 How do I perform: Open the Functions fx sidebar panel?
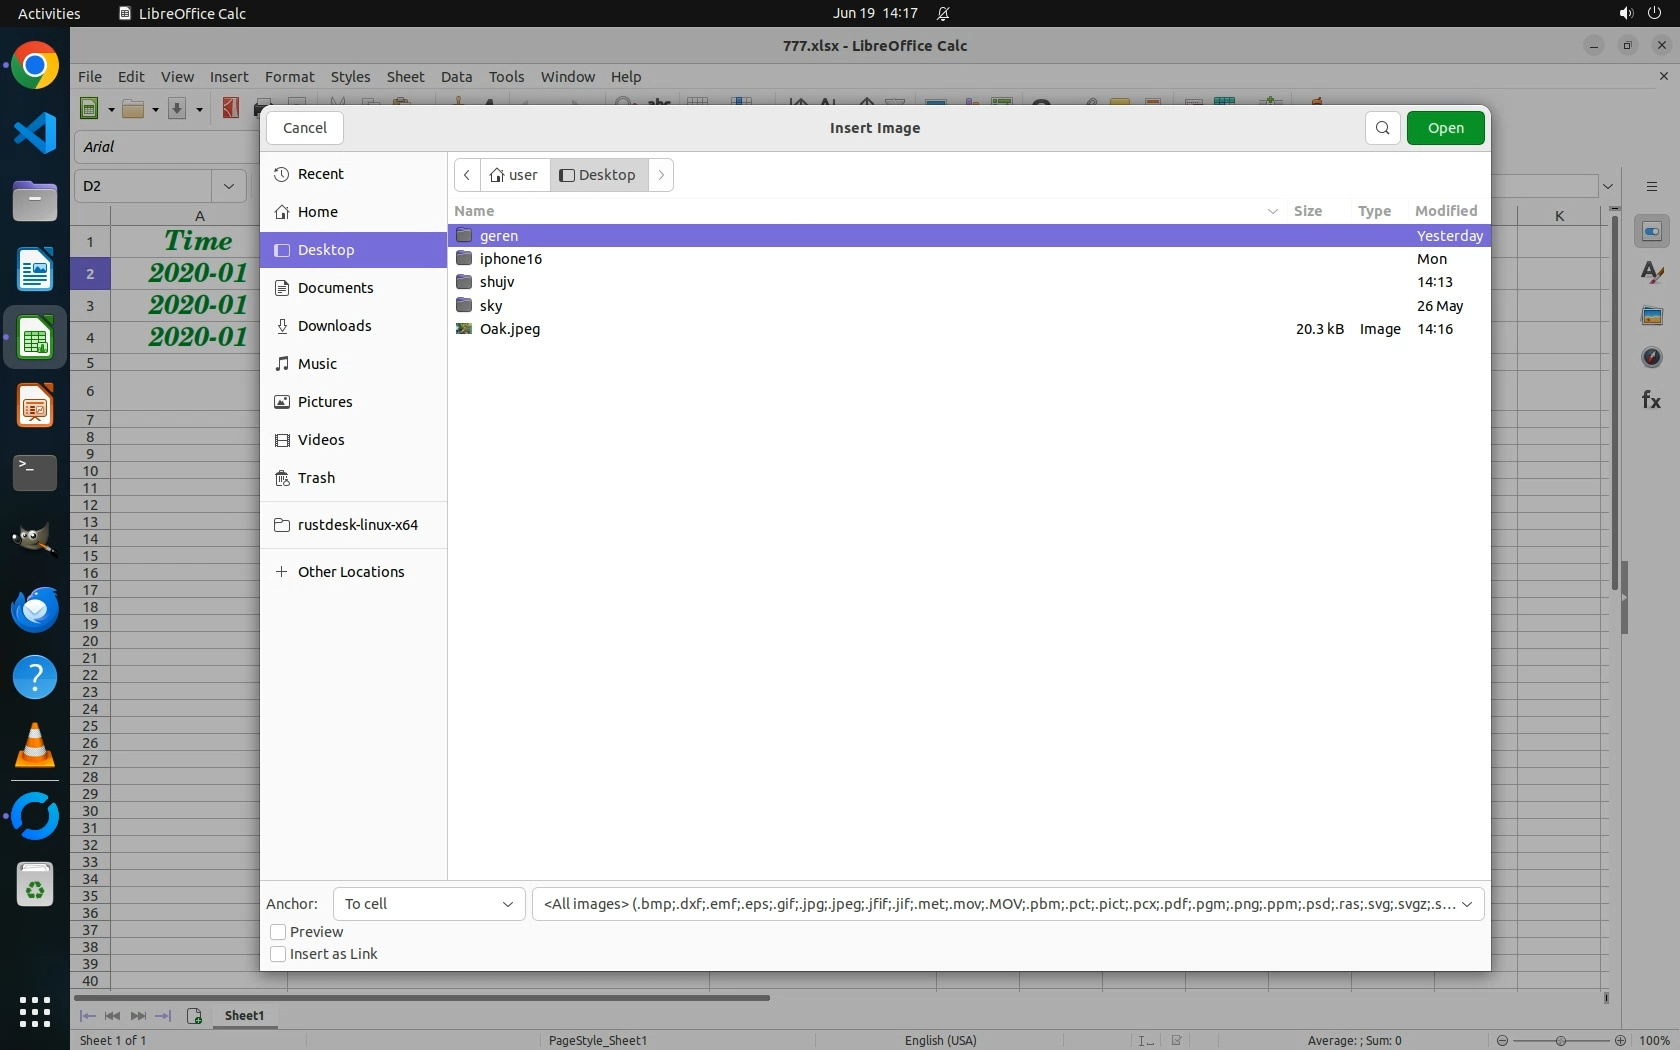[1651, 400]
